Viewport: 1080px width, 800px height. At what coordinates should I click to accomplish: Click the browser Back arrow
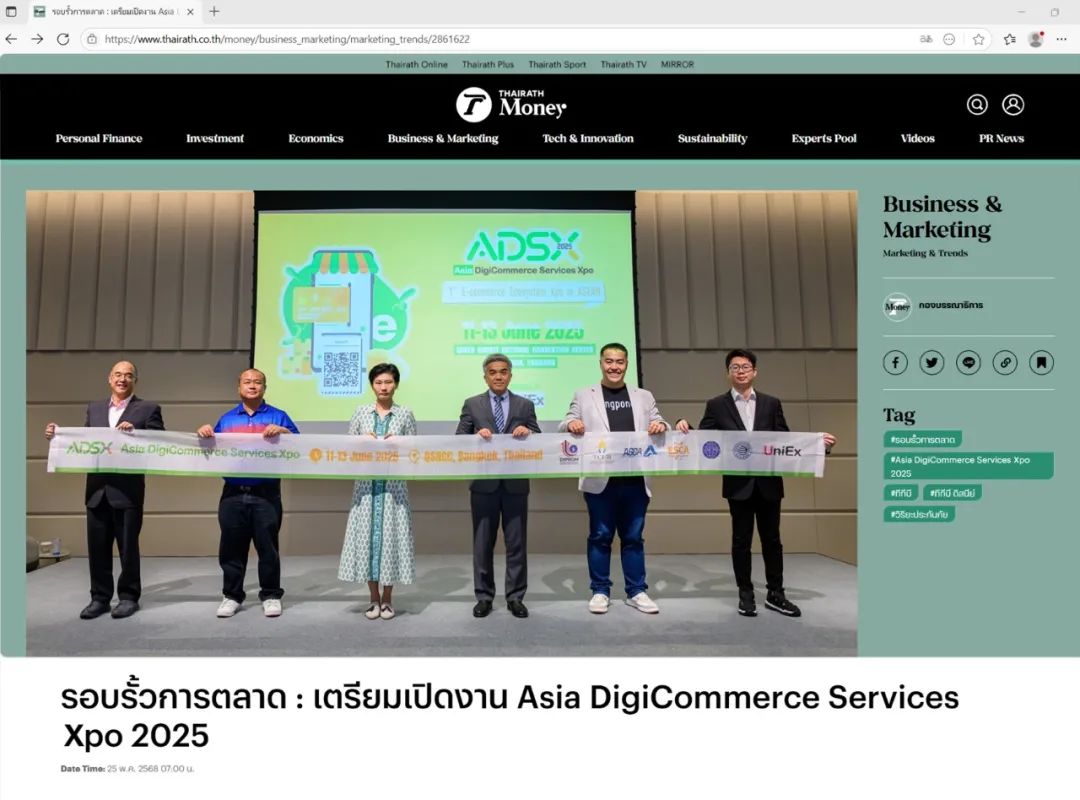pos(11,39)
